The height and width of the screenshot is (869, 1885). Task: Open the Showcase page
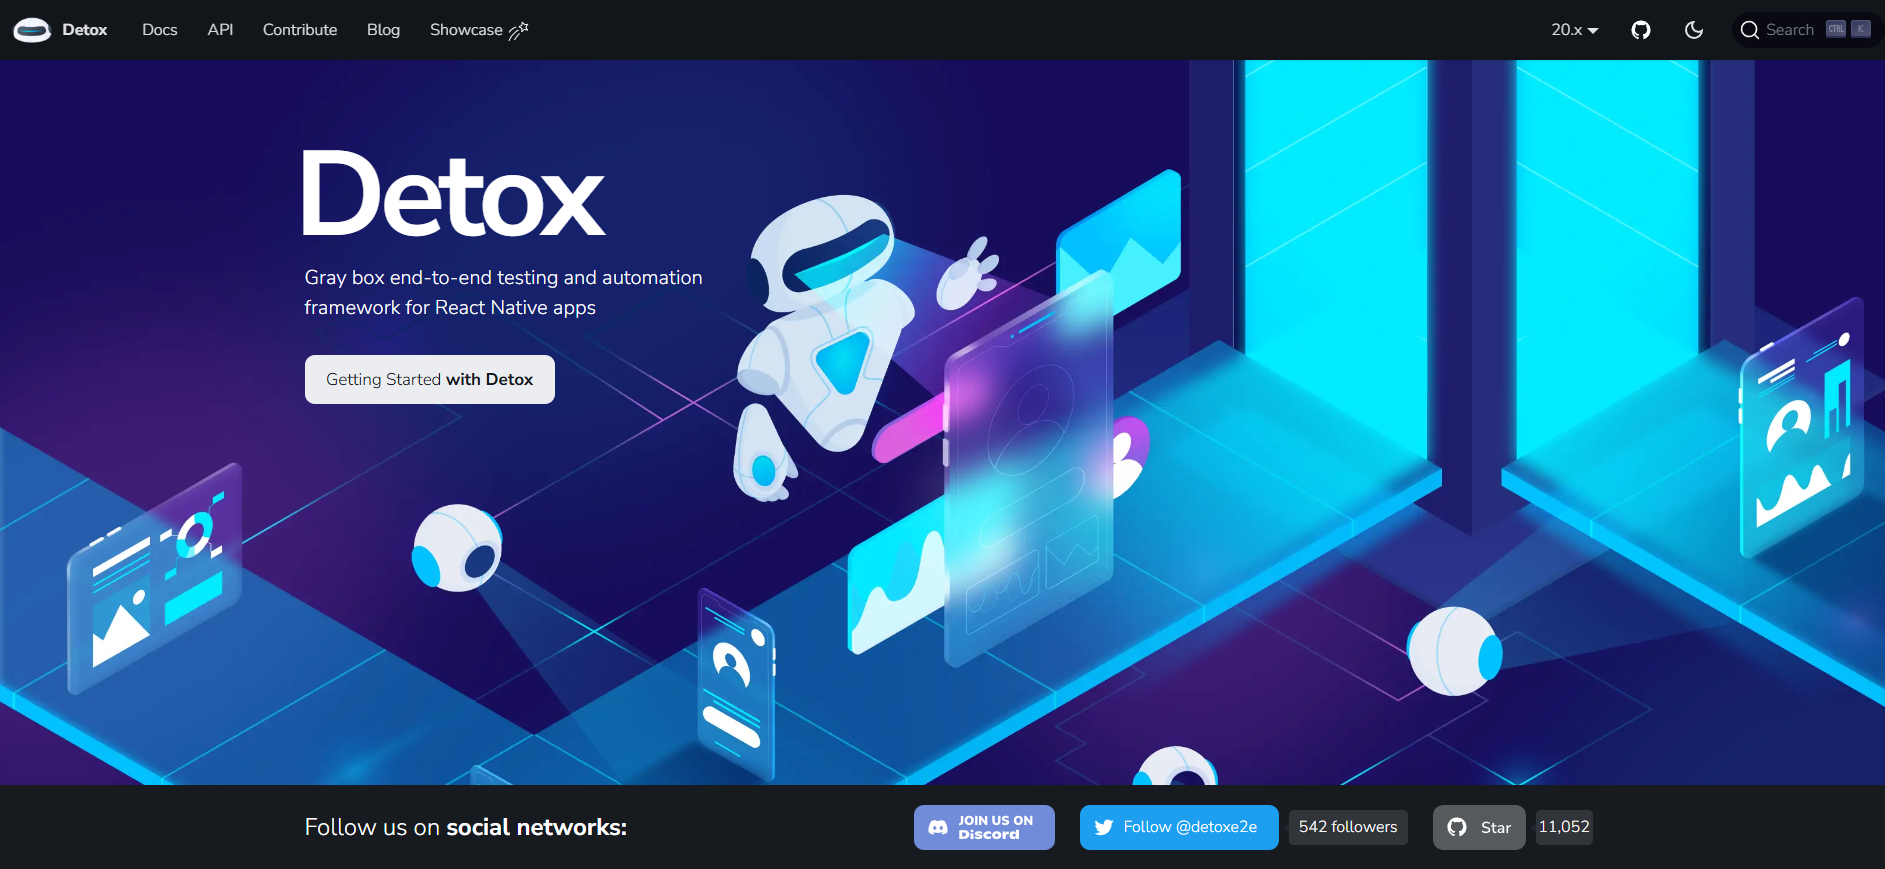pos(479,30)
